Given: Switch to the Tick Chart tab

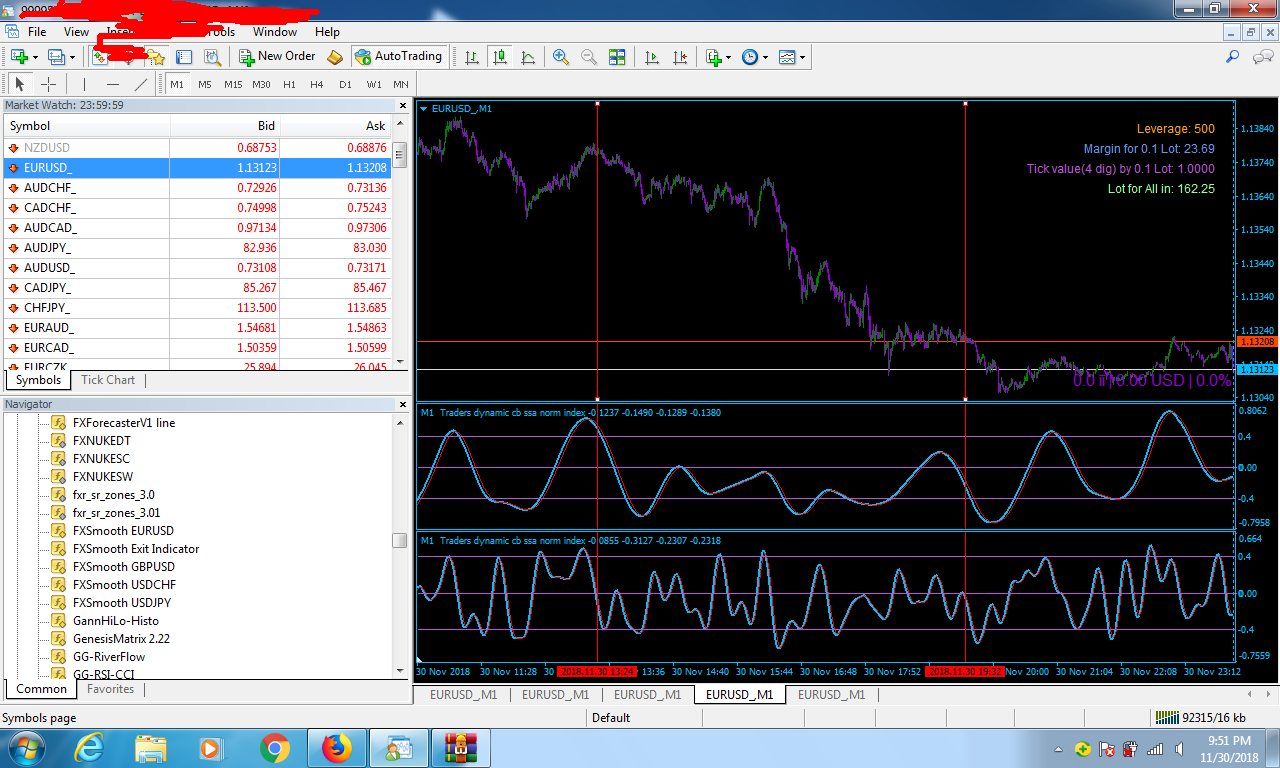Looking at the screenshot, I should (108, 380).
